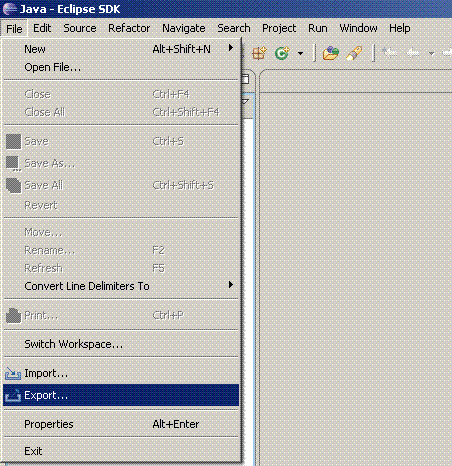This screenshot has height=466, width=452.
Task: Open the view menu triangle on left panel
Action: (x=246, y=101)
